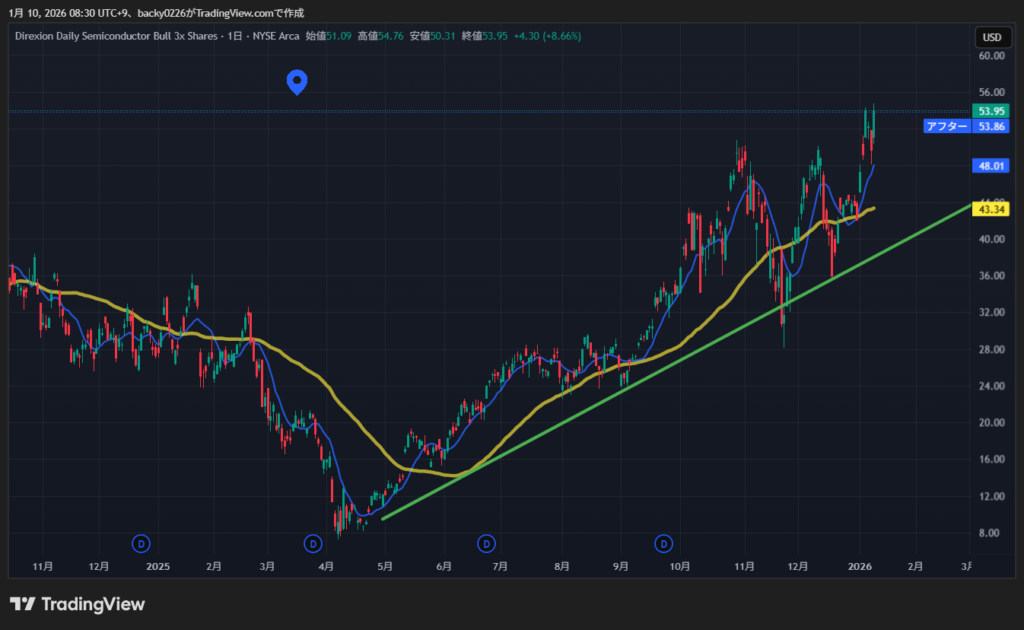Click the blue location pin marker

pos(296,82)
